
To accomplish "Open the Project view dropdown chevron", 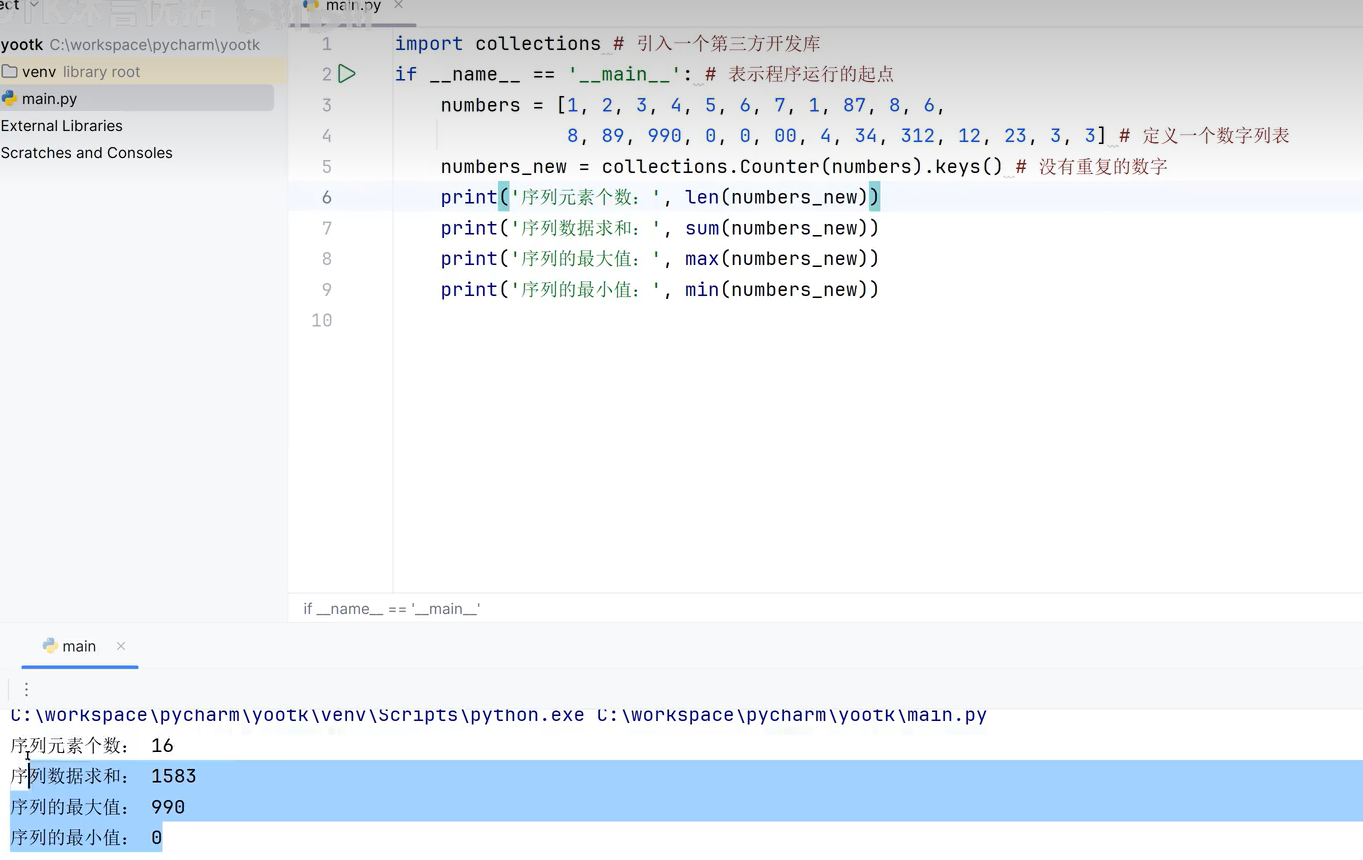I will click(x=35, y=5).
